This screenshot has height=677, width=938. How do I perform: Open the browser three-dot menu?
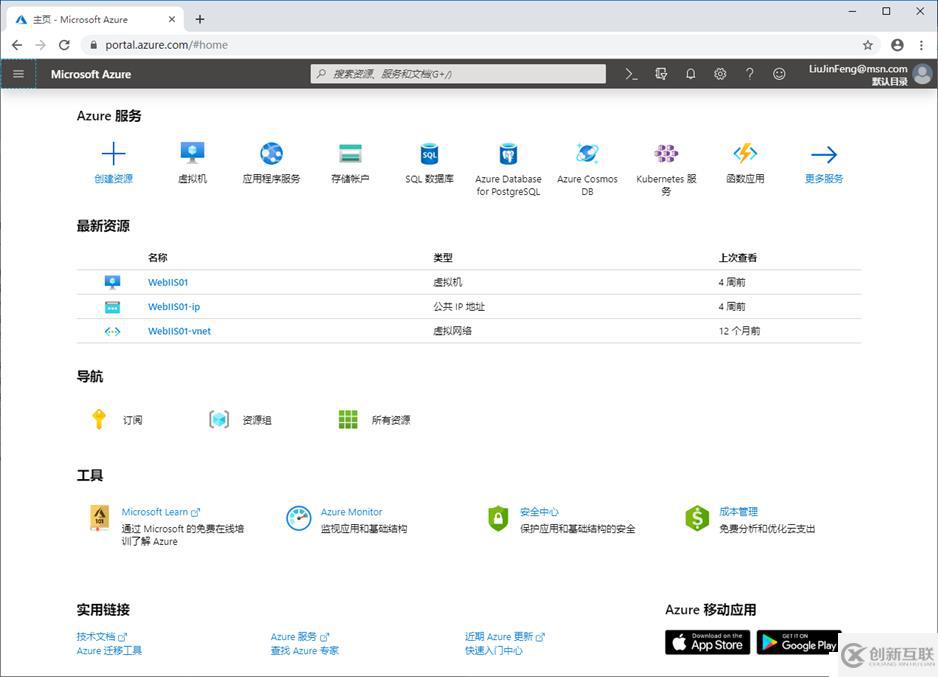pos(921,45)
